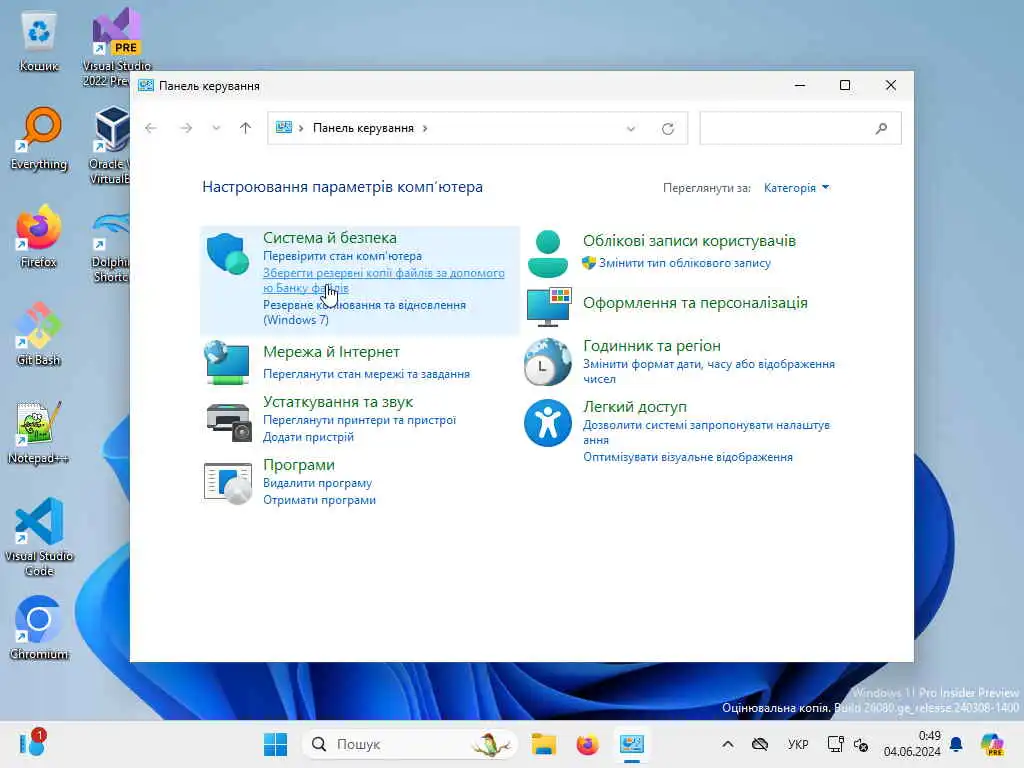
Task: Click Переглянути принтери та пристрої link
Action: 359,420
